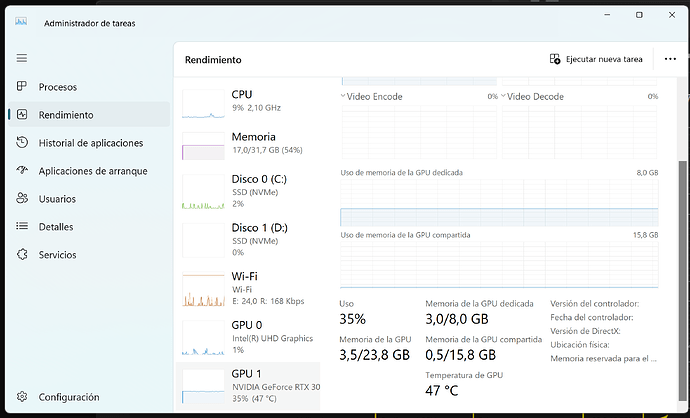Click the Wi-Fi E: 24,0 R: 168 Kbps text
This screenshot has height=418, width=690.
pyautogui.click(x=268, y=301)
